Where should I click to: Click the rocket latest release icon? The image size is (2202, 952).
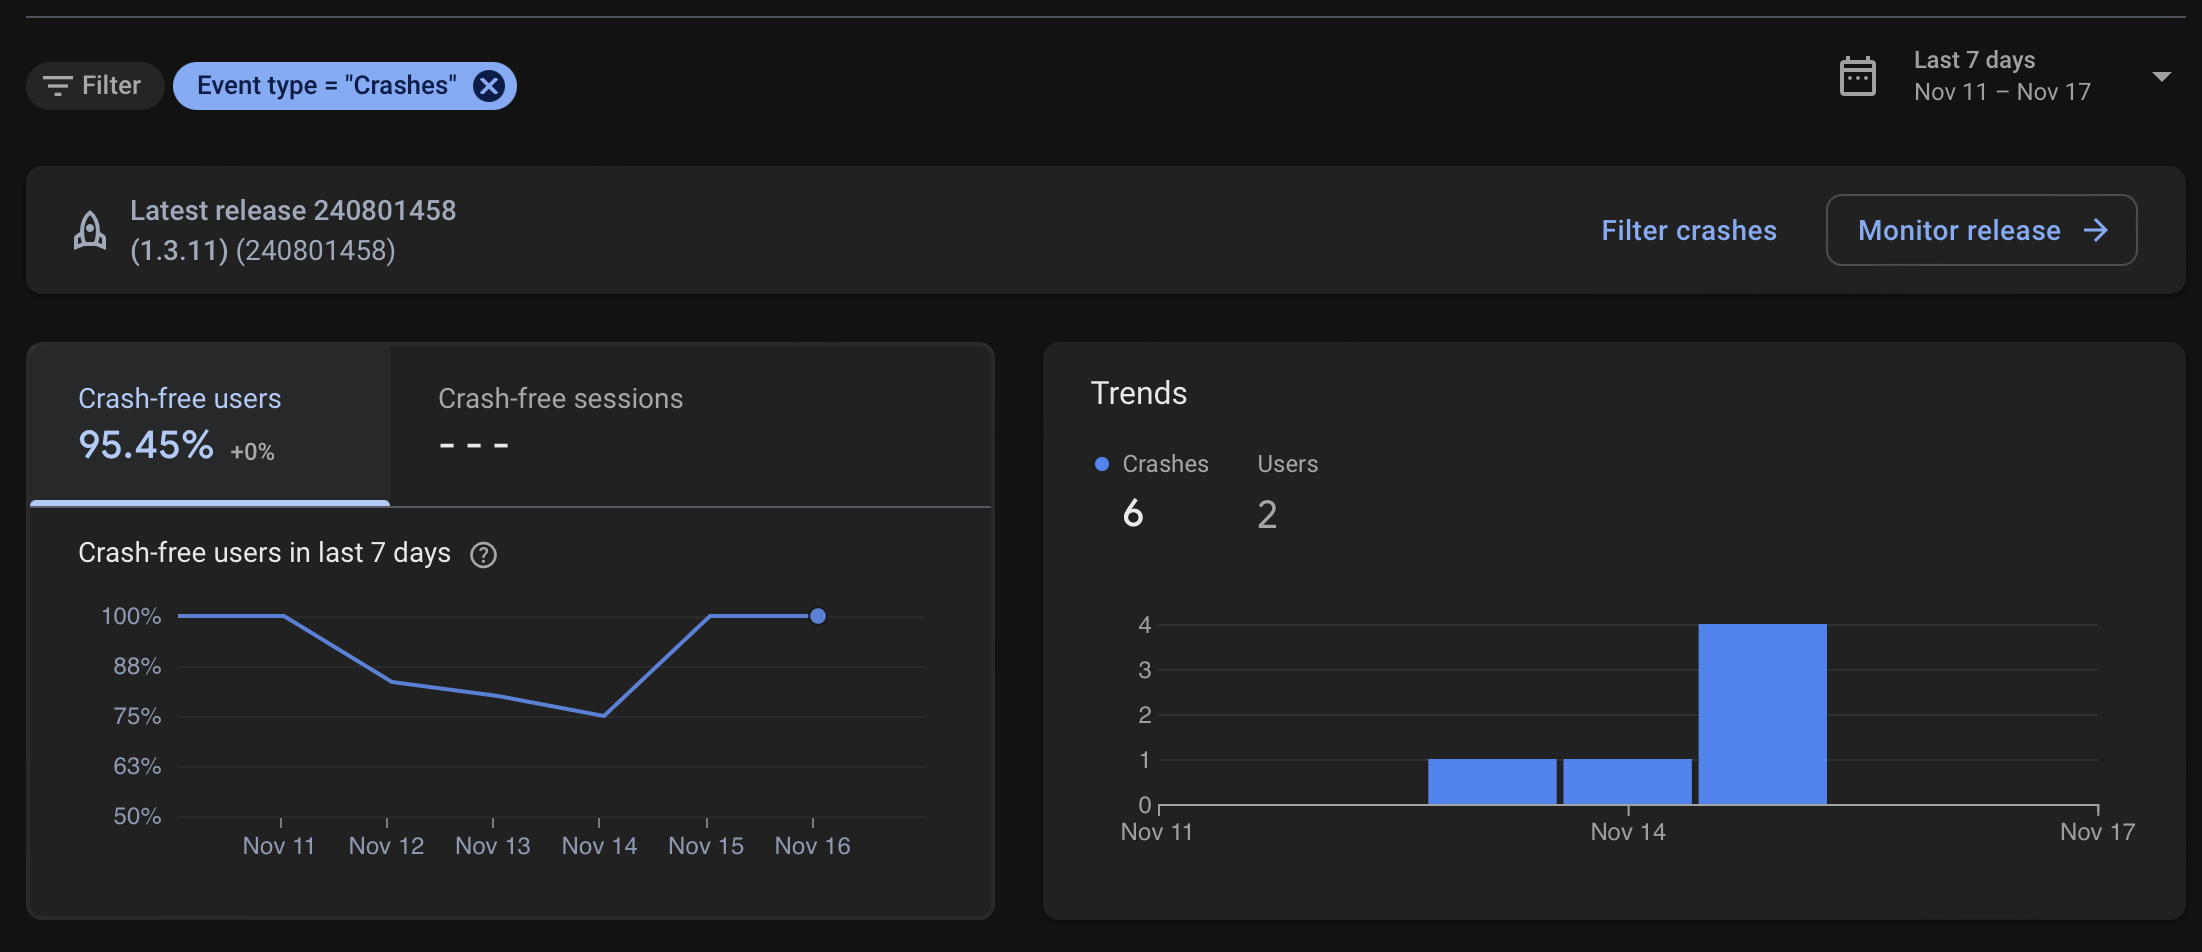(90, 231)
